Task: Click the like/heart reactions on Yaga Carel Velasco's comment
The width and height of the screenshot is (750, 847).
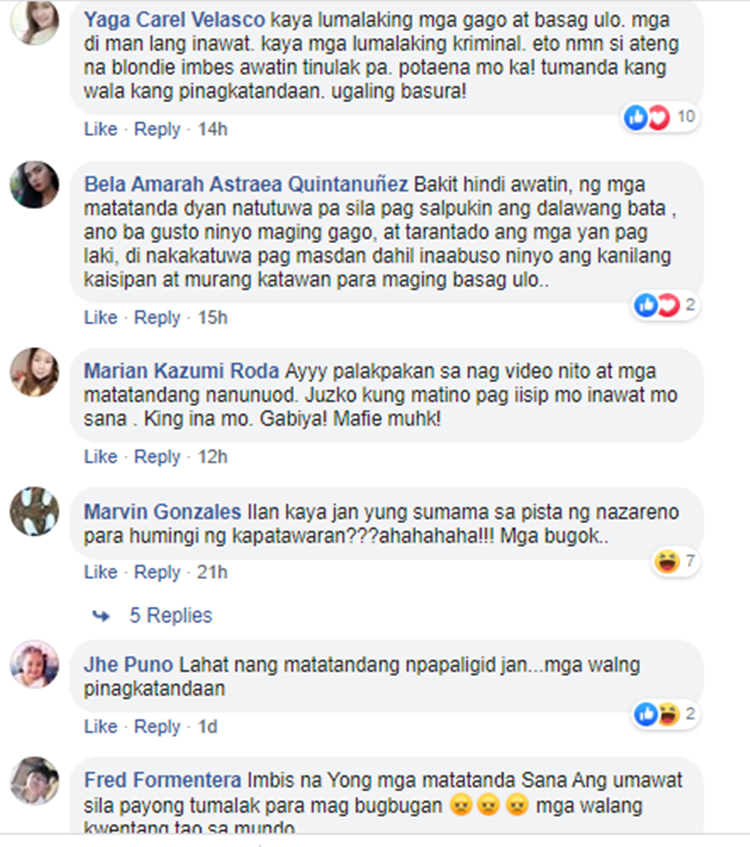Action: [661, 117]
